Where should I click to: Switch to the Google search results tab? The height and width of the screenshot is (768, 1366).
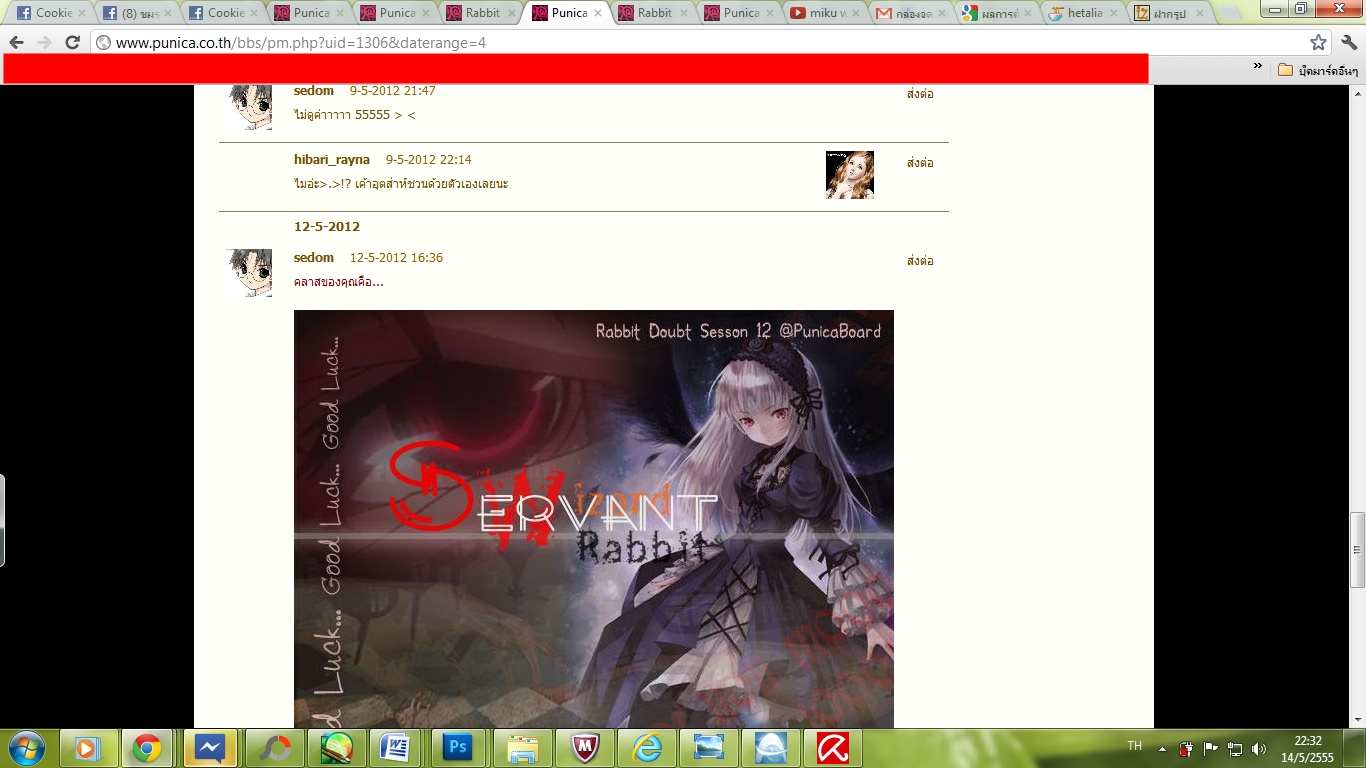pos(997,13)
